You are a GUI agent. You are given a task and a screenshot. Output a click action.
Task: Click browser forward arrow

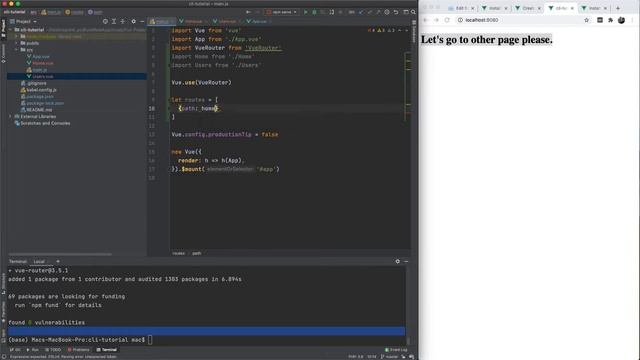(x=436, y=20)
